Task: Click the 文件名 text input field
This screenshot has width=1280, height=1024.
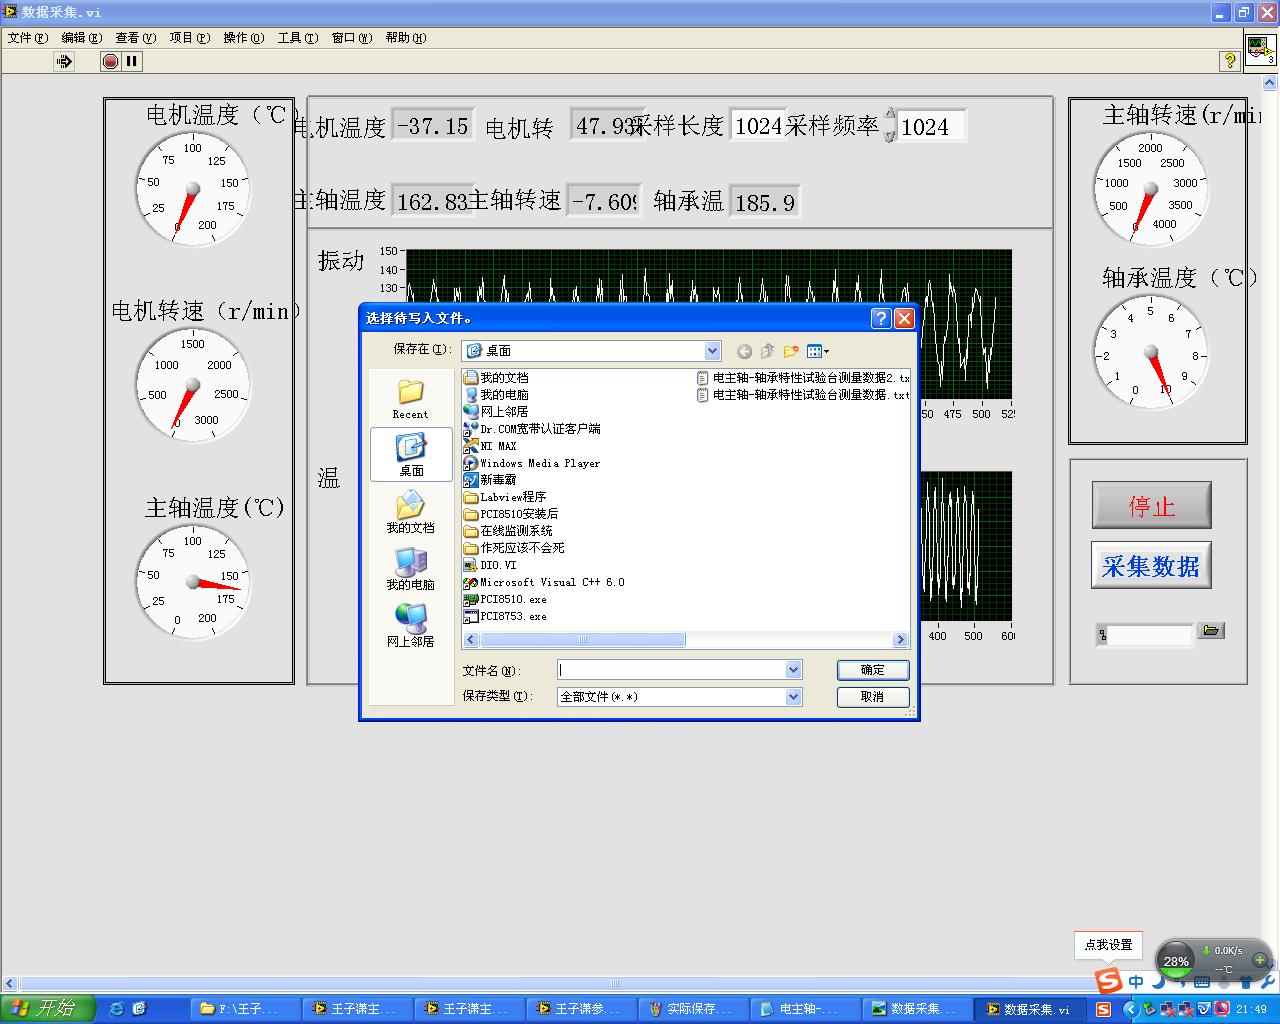Action: [672, 670]
